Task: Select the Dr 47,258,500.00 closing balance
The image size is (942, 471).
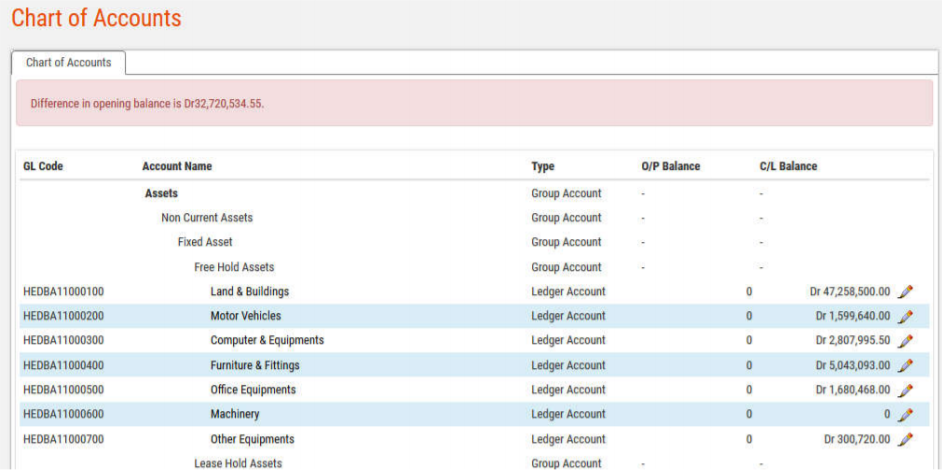Action: (849, 292)
